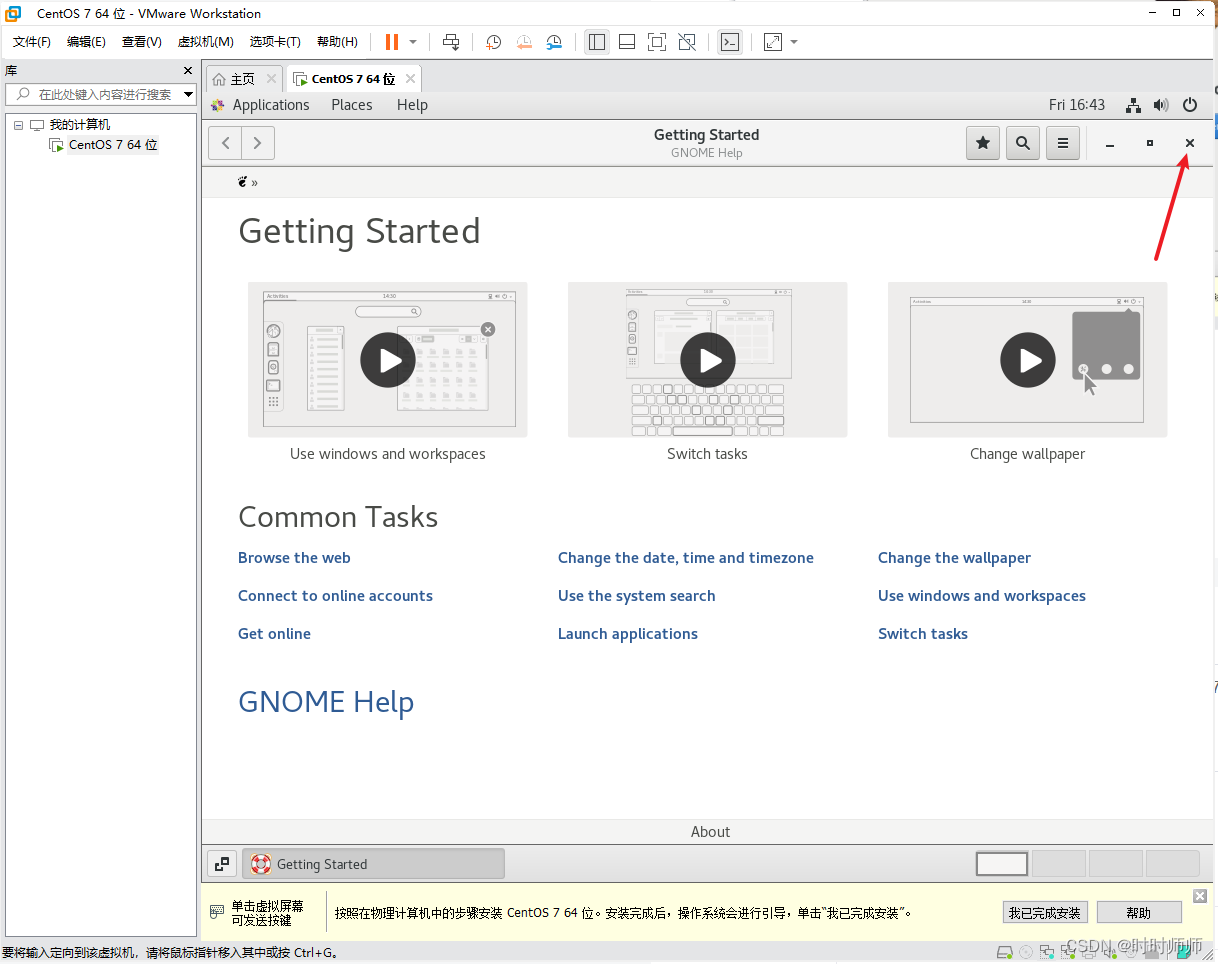
Task: Open the snapshot manager
Action: pyautogui.click(x=554, y=42)
